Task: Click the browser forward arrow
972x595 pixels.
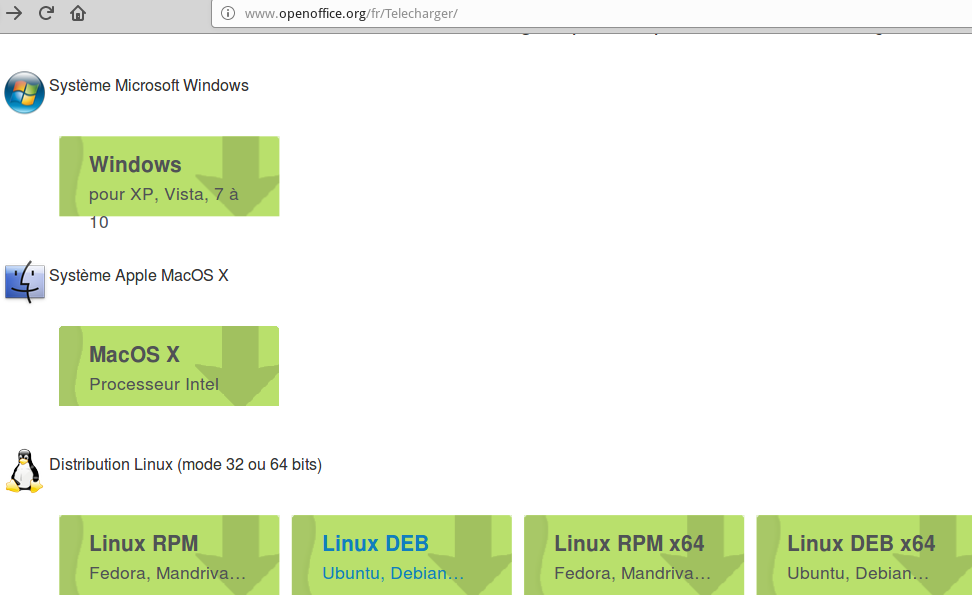Action: 14,13
